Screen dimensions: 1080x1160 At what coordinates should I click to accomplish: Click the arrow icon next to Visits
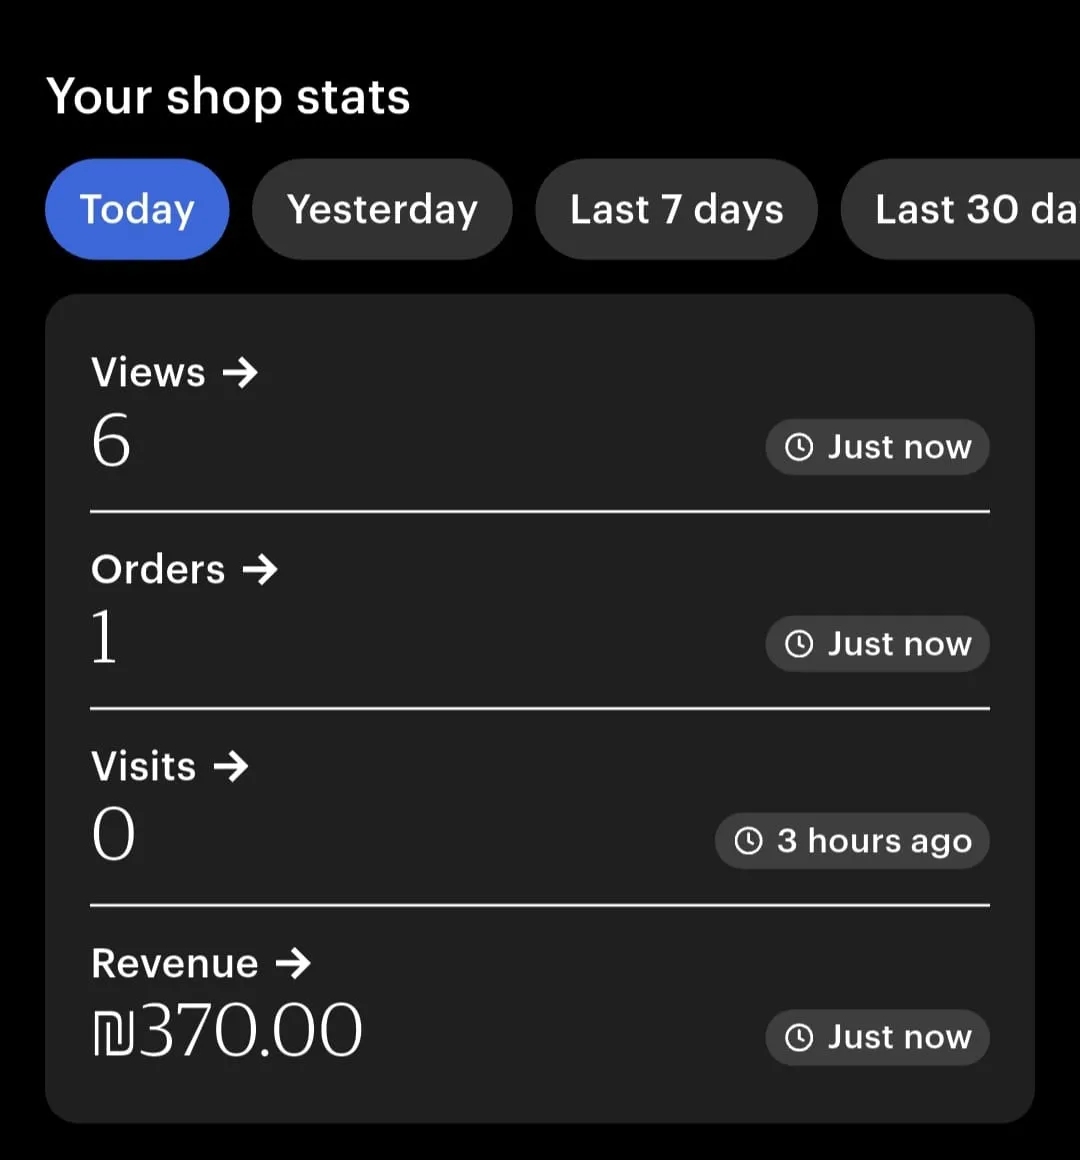click(x=231, y=767)
